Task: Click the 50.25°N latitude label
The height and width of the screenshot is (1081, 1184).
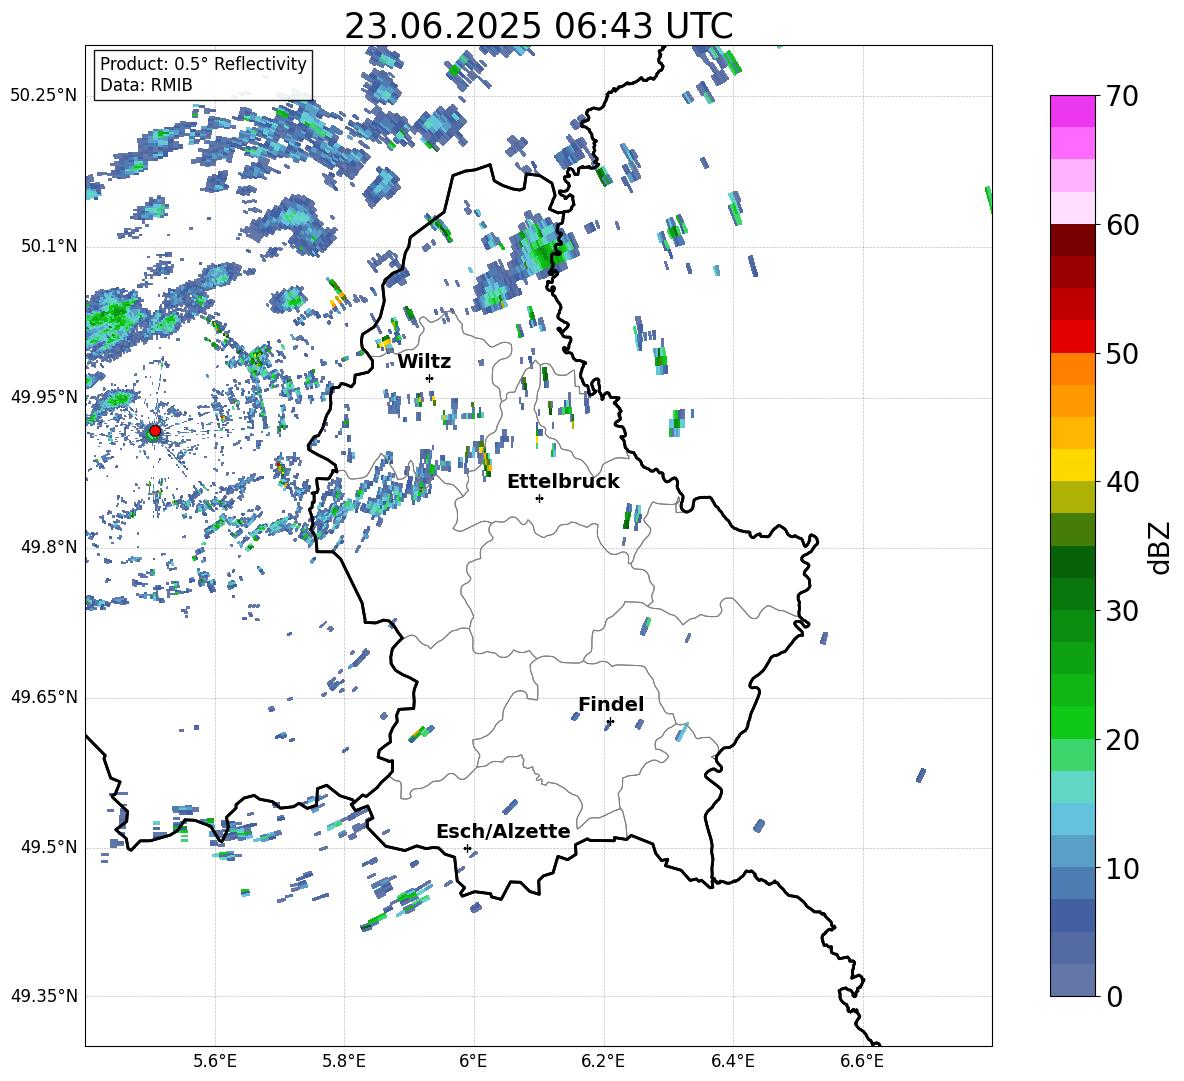Action: pyautogui.click(x=44, y=96)
